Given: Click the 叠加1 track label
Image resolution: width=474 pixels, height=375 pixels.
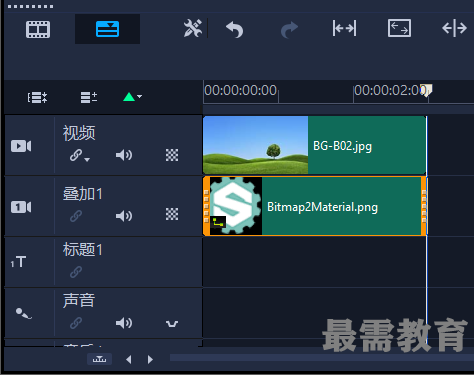Looking at the screenshot, I should click(83, 194).
